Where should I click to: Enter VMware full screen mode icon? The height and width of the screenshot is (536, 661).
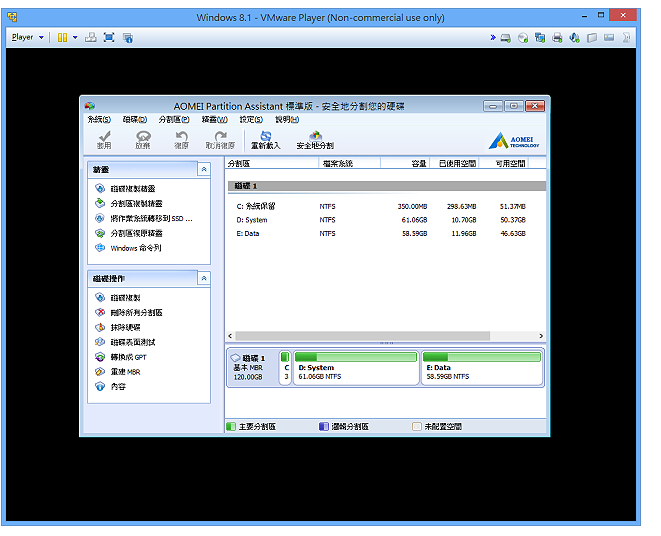[x=109, y=38]
